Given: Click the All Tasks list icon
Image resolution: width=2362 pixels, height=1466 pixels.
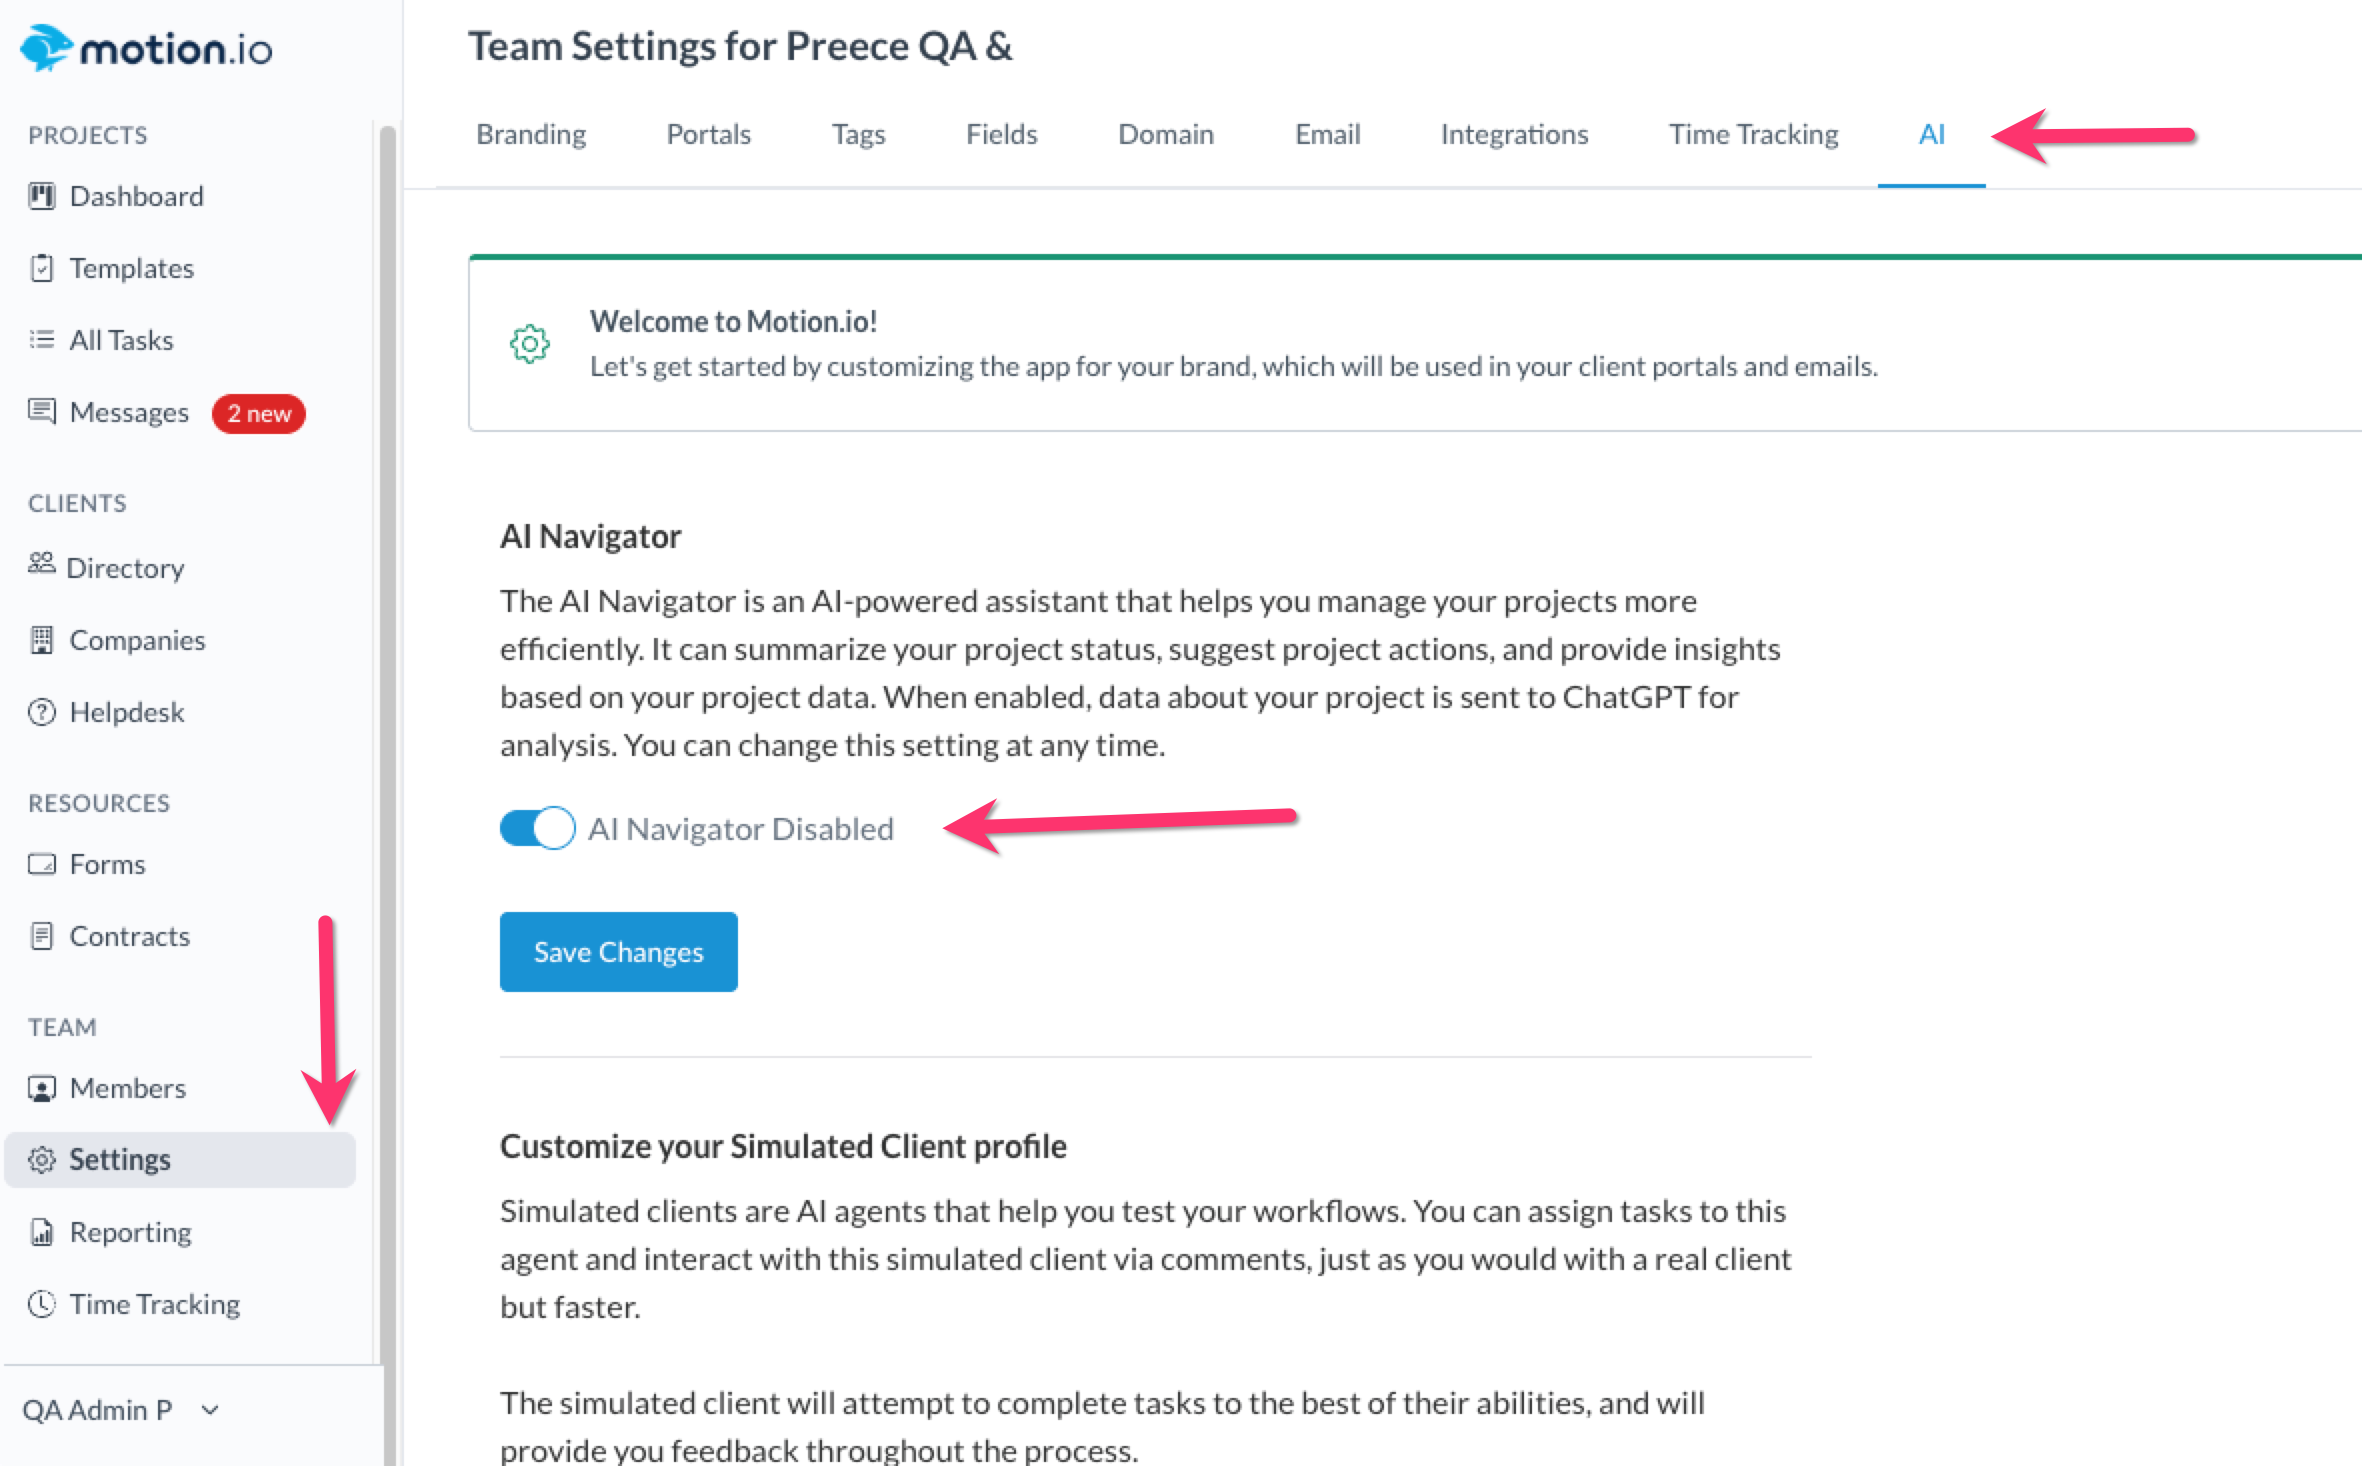Looking at the screenshot, I should (x=41, y=340).
